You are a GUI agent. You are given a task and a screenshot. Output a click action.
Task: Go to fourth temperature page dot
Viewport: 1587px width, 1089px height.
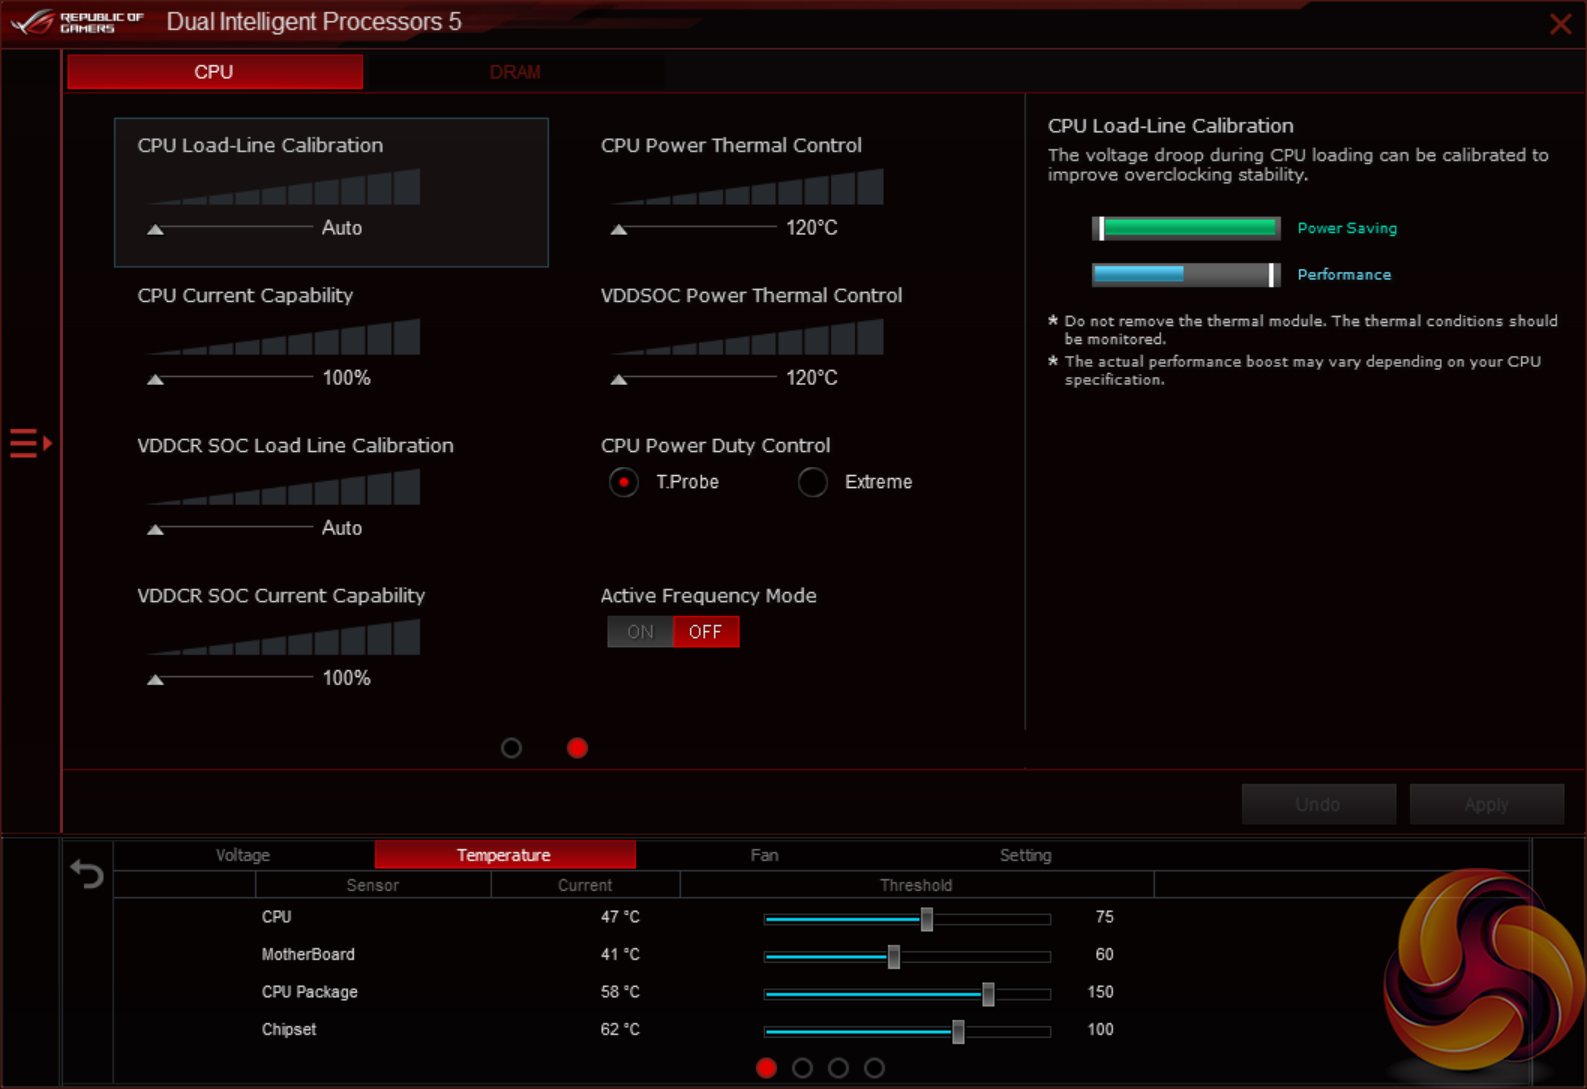point(874,1068)
